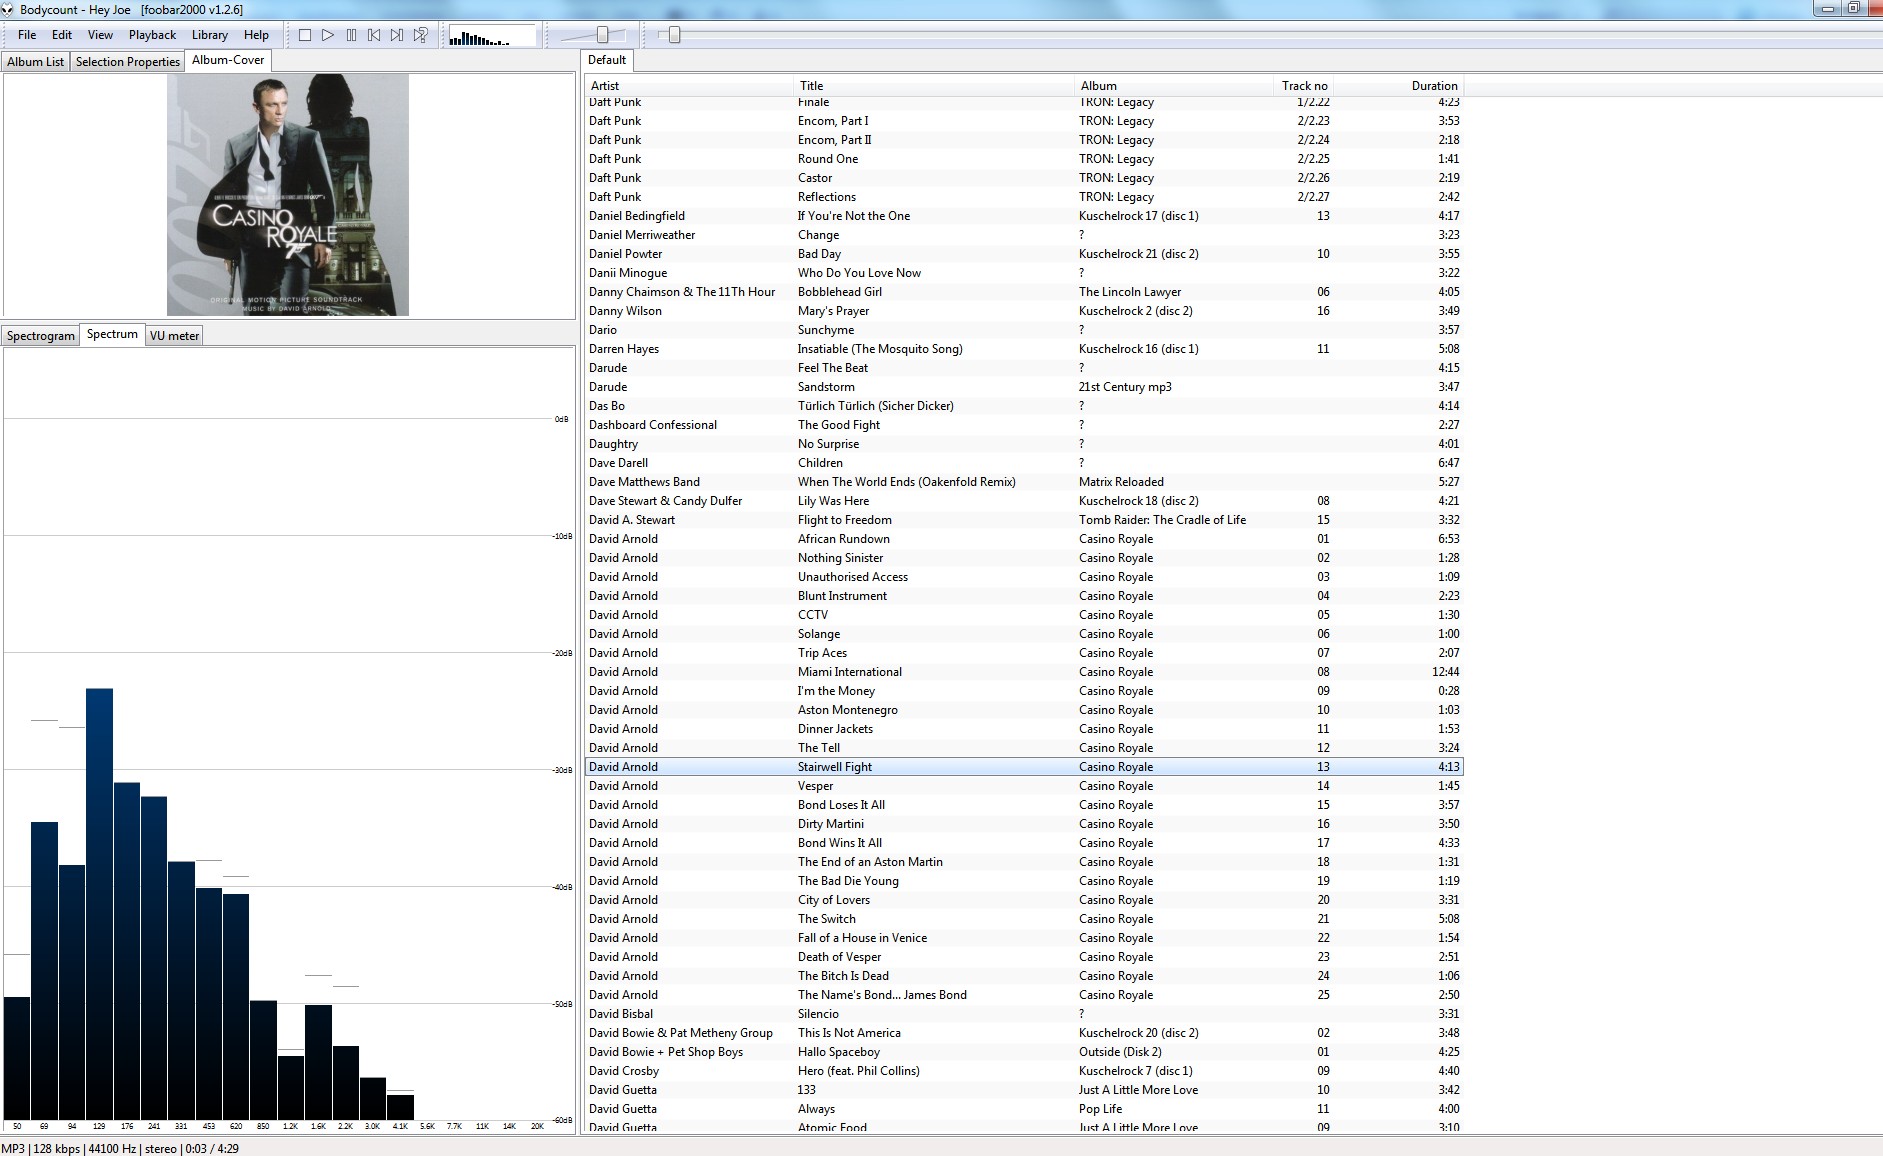Open the Playback menu
The height and width of the screenshot is (1156, 1883).
[x=152, y=35]
